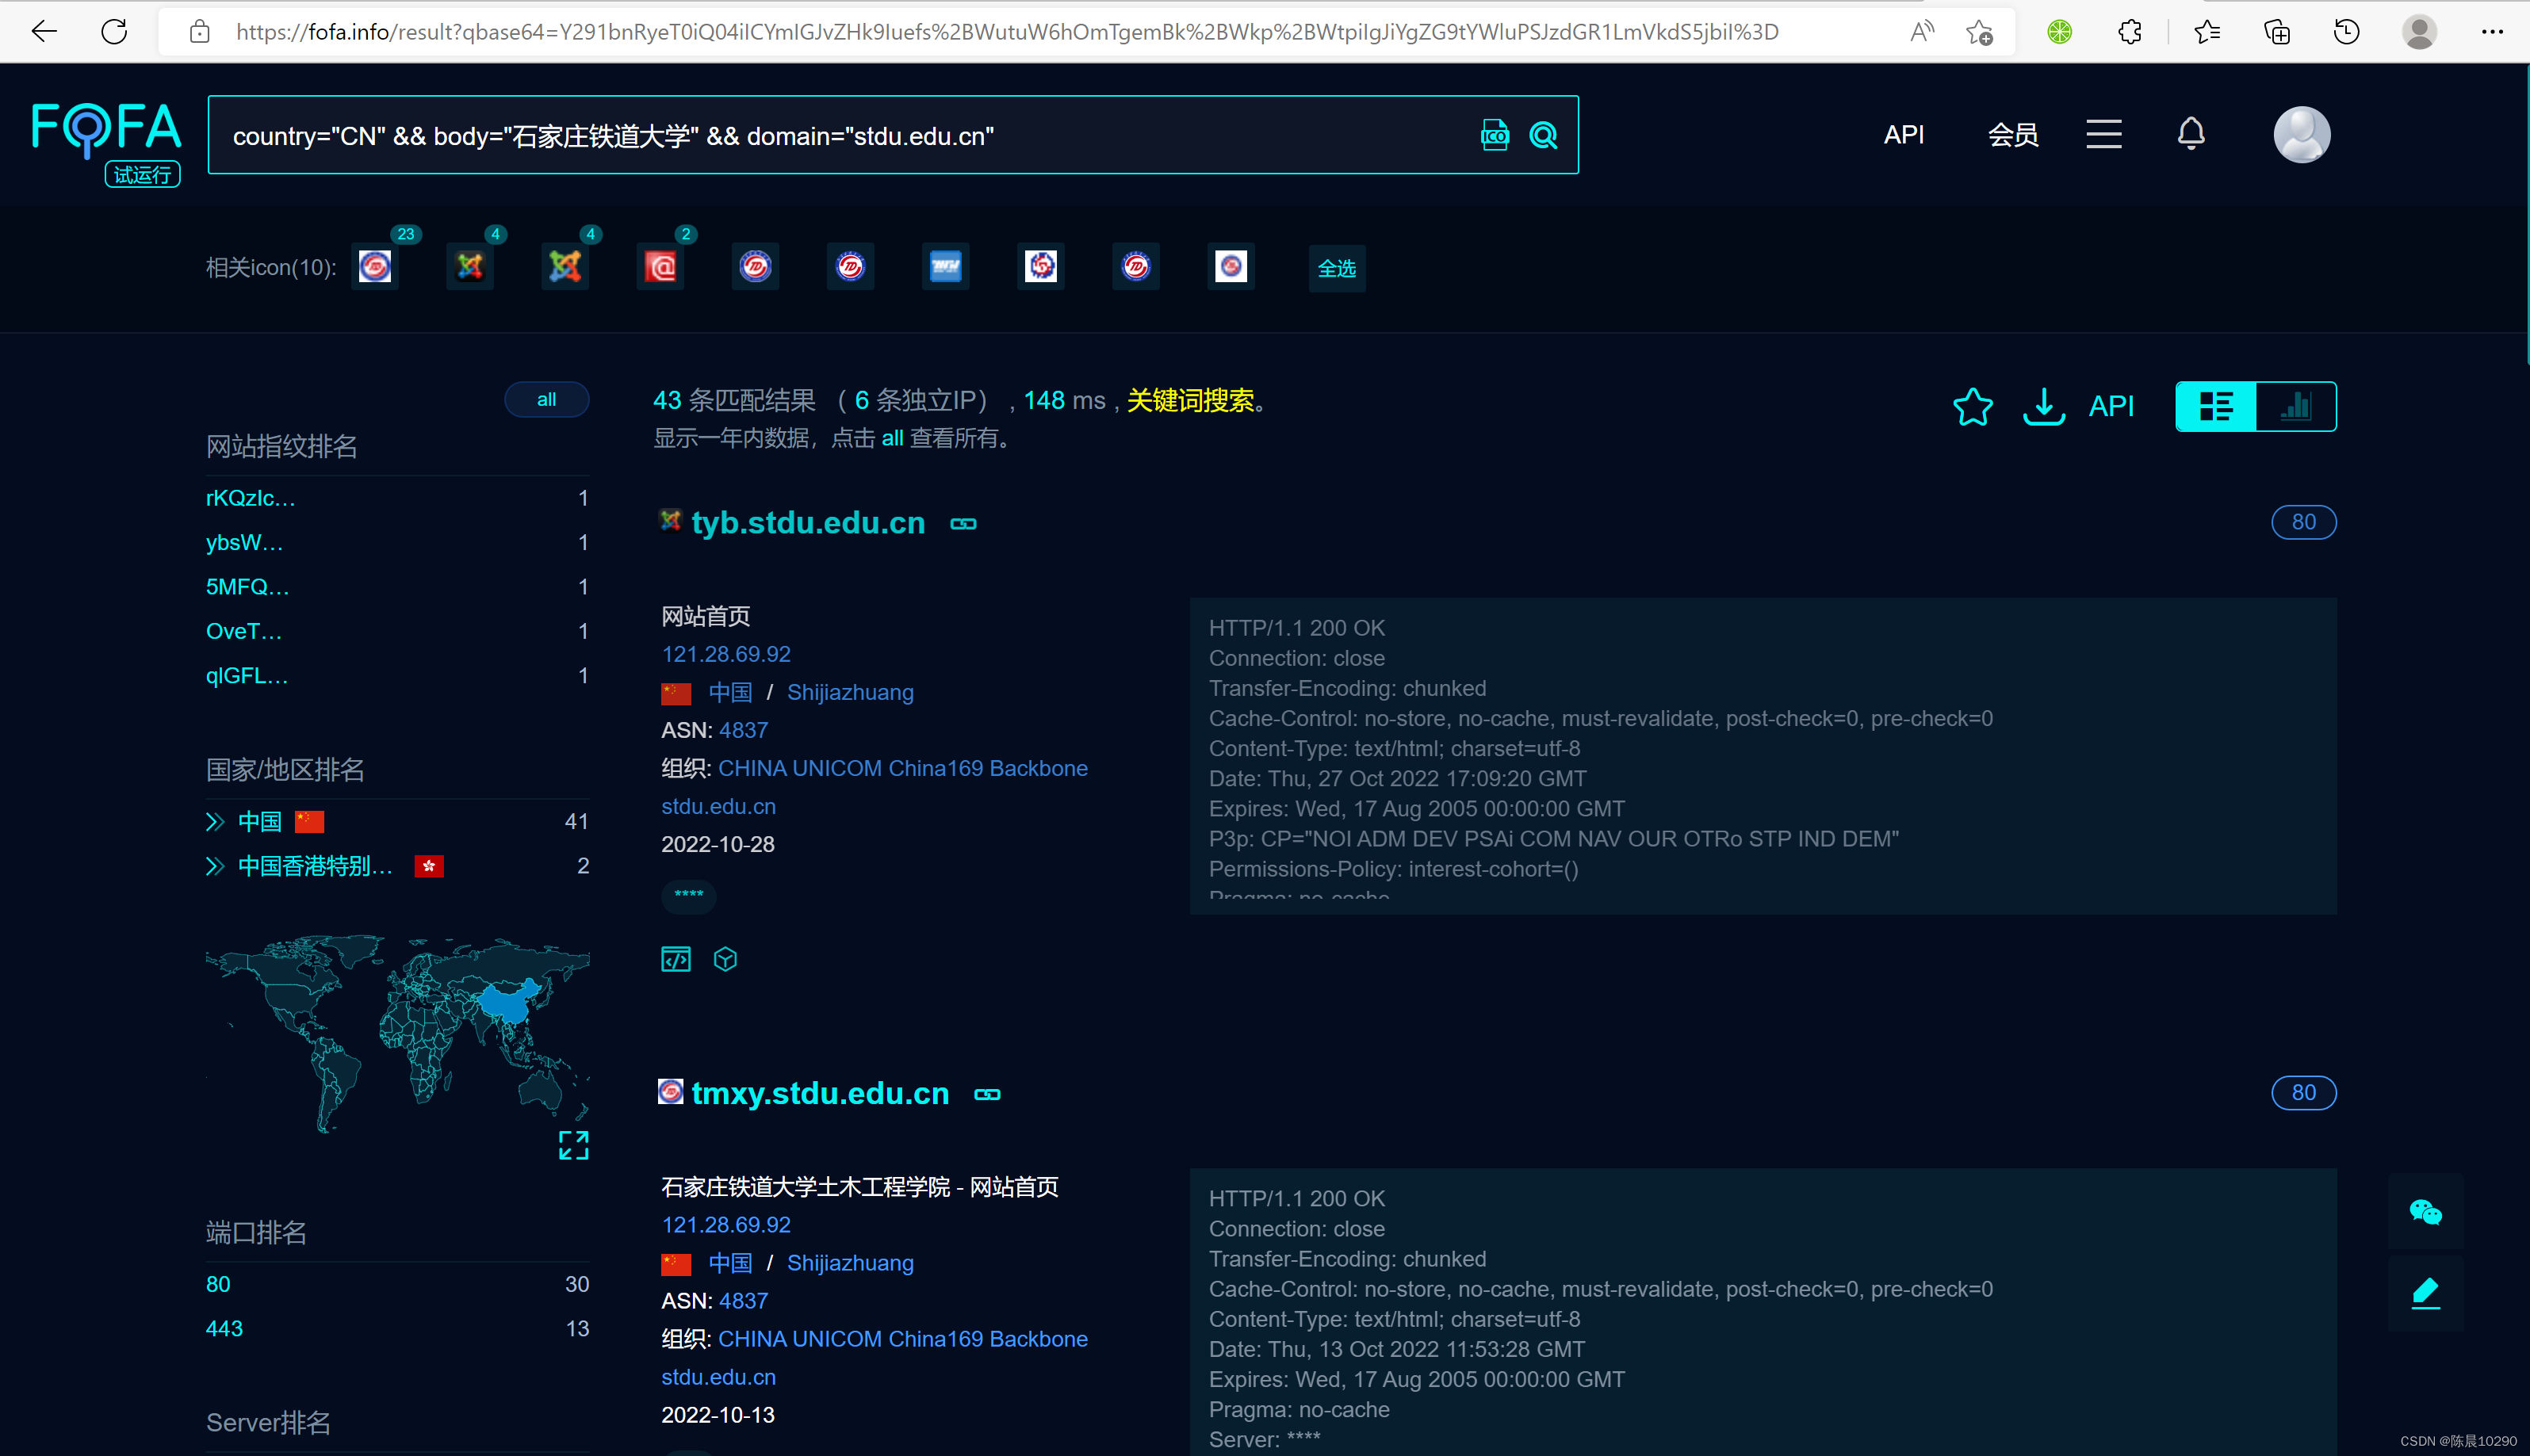Expand the 中国香港特别 region entry
The width and height of the screenshot is (2530, 1456).
coord(215,866)
